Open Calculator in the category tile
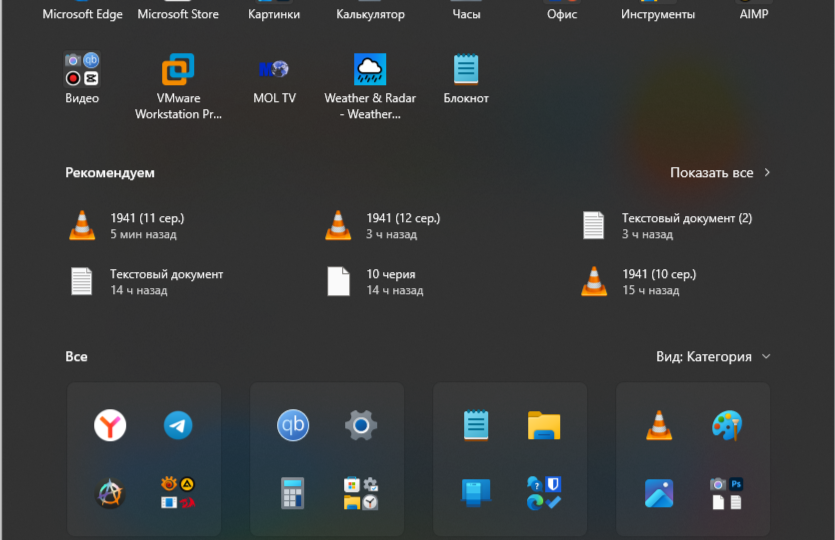This screenshot has width=835, height=540. pyautogui.click(x=293, y=493)
